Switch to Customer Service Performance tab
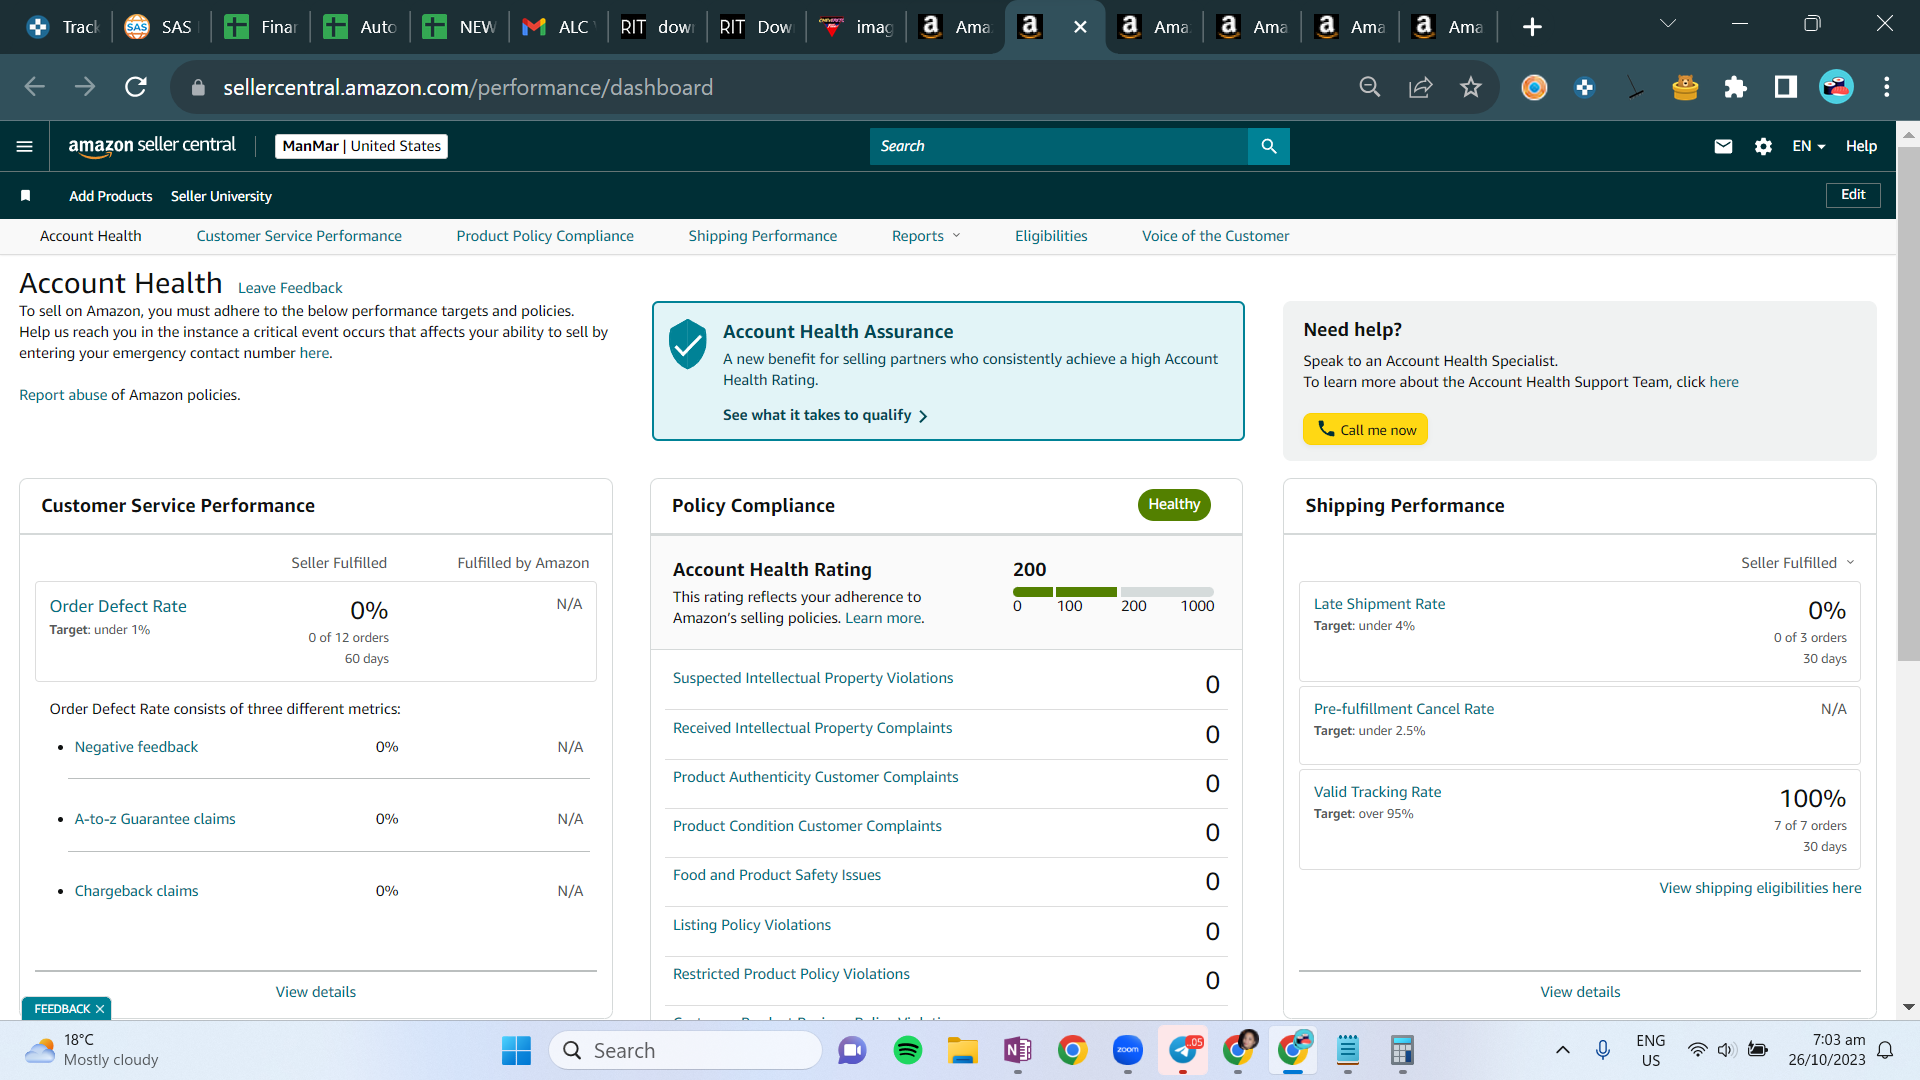The image size is (1920, 1080). pyautogui.click(x=299, y=236)
